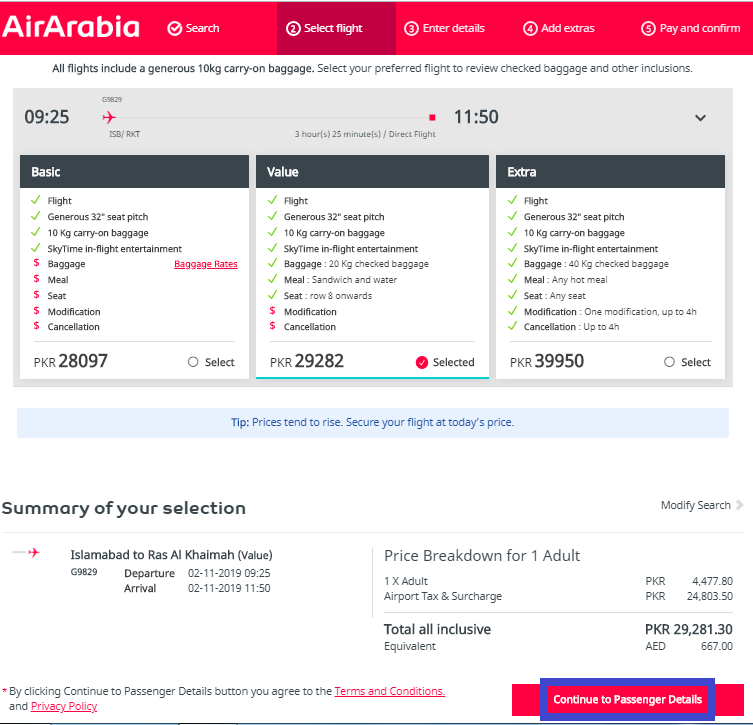Screen dimensions: 753x725
Task: Click the Basic fare header
Action: point(134,171)
